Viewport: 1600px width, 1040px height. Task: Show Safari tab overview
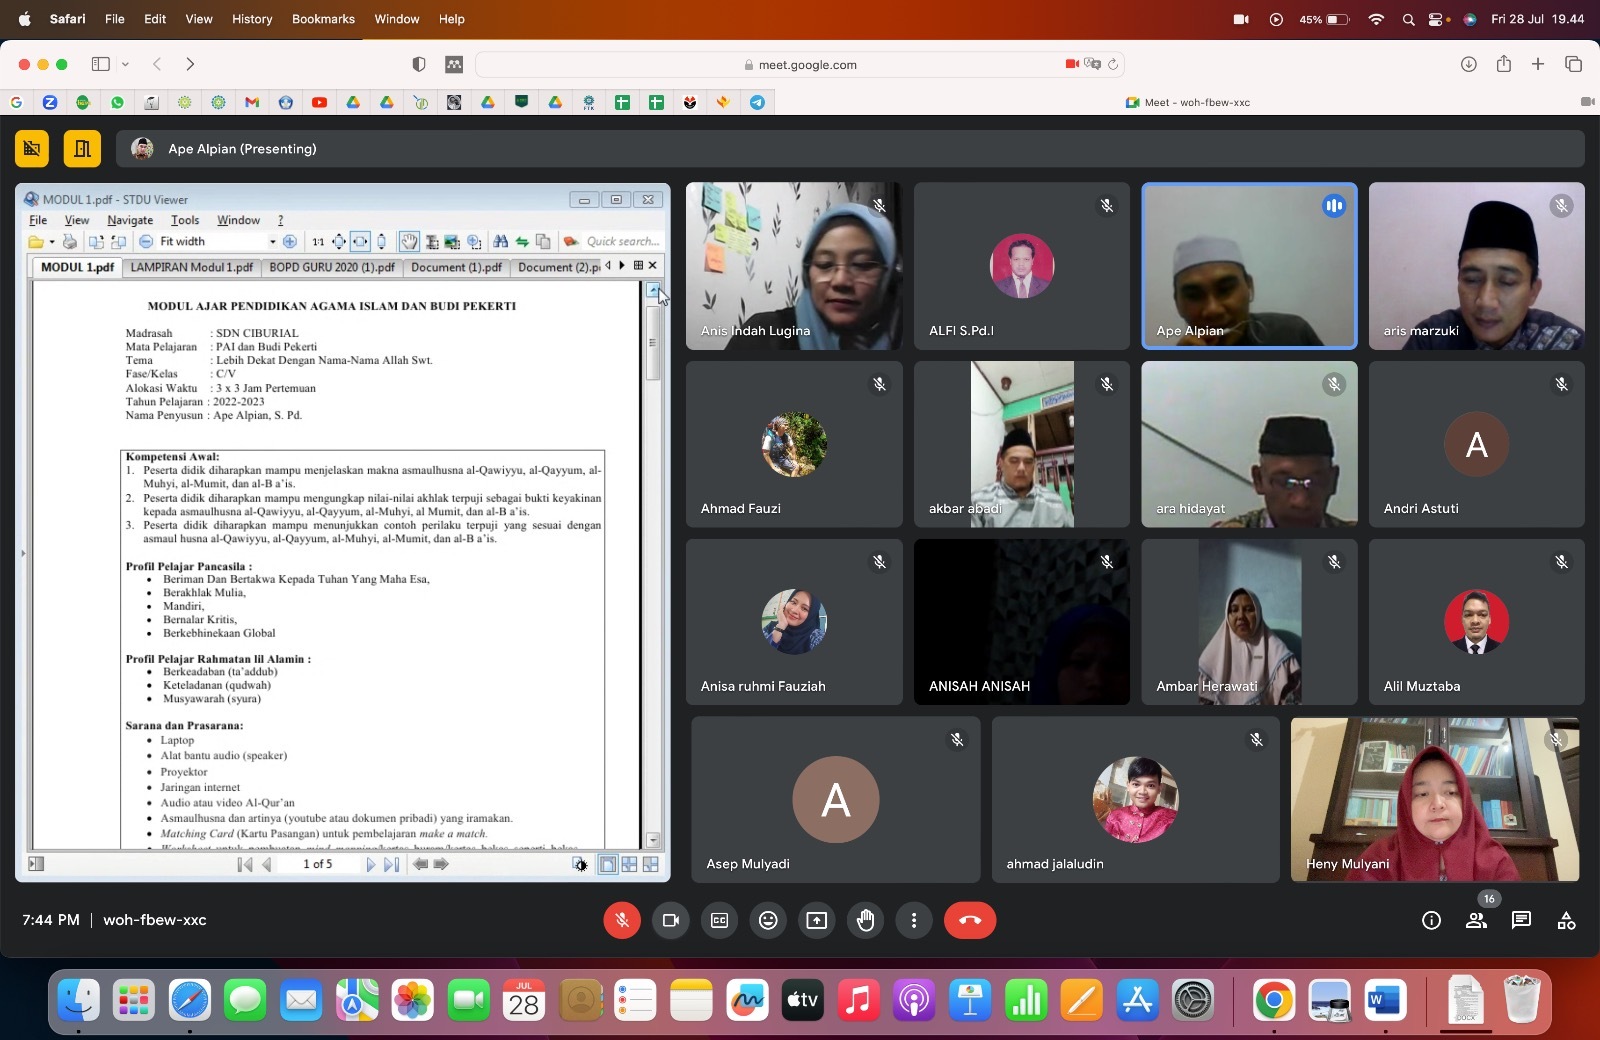pos(1573,64)
